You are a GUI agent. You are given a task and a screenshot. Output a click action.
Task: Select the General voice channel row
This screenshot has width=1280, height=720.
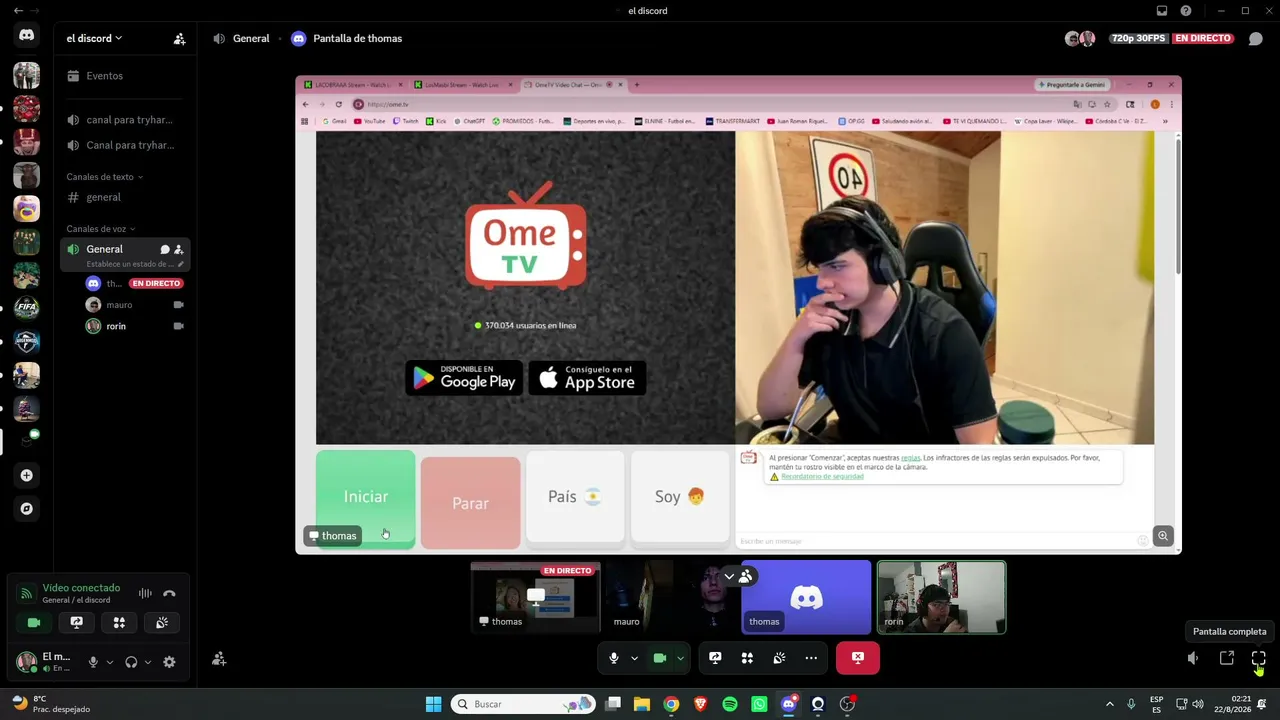(x=125, y=254)
